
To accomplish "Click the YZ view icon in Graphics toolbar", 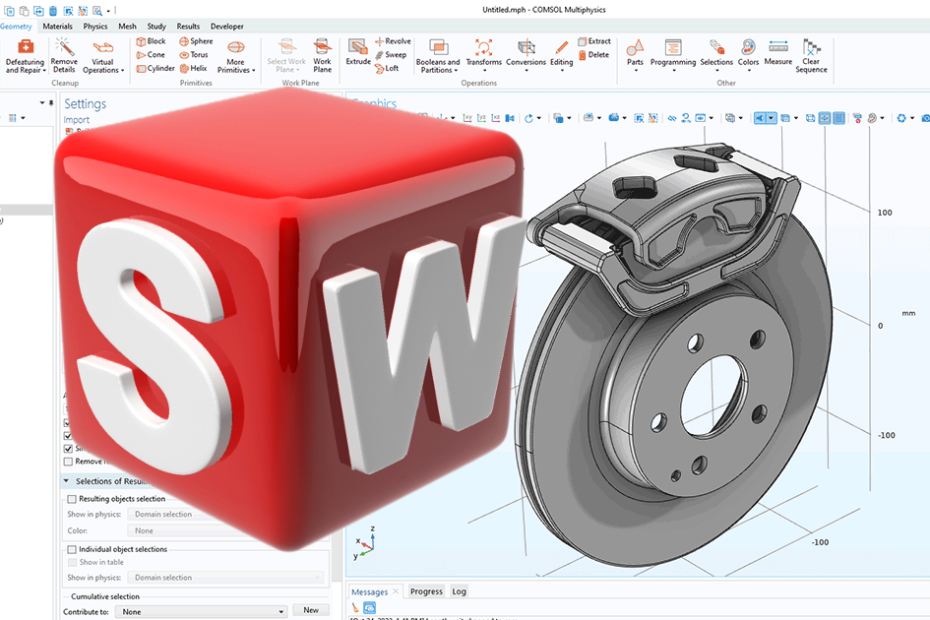I will [x=482, y=118].
